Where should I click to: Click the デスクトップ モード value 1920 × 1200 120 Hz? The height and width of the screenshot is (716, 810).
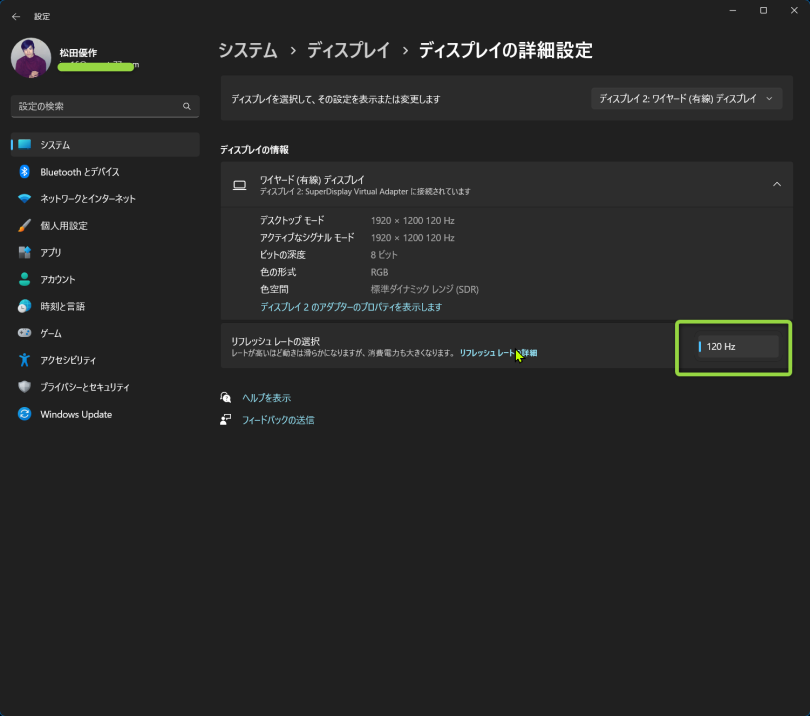pyautogui.click(x=413, y=221)
